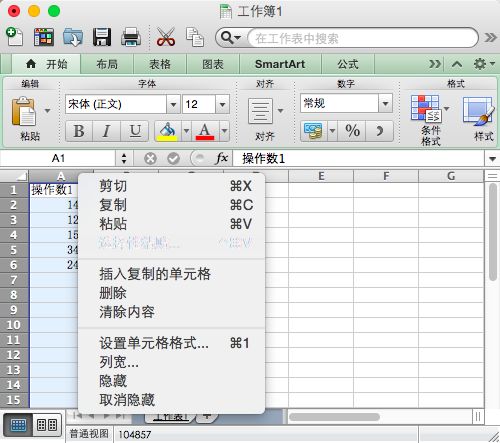The width and height of the screenshot is (500, 443).
Task: Click the vertical scrollbar thumb
Action: pos(493,232)
